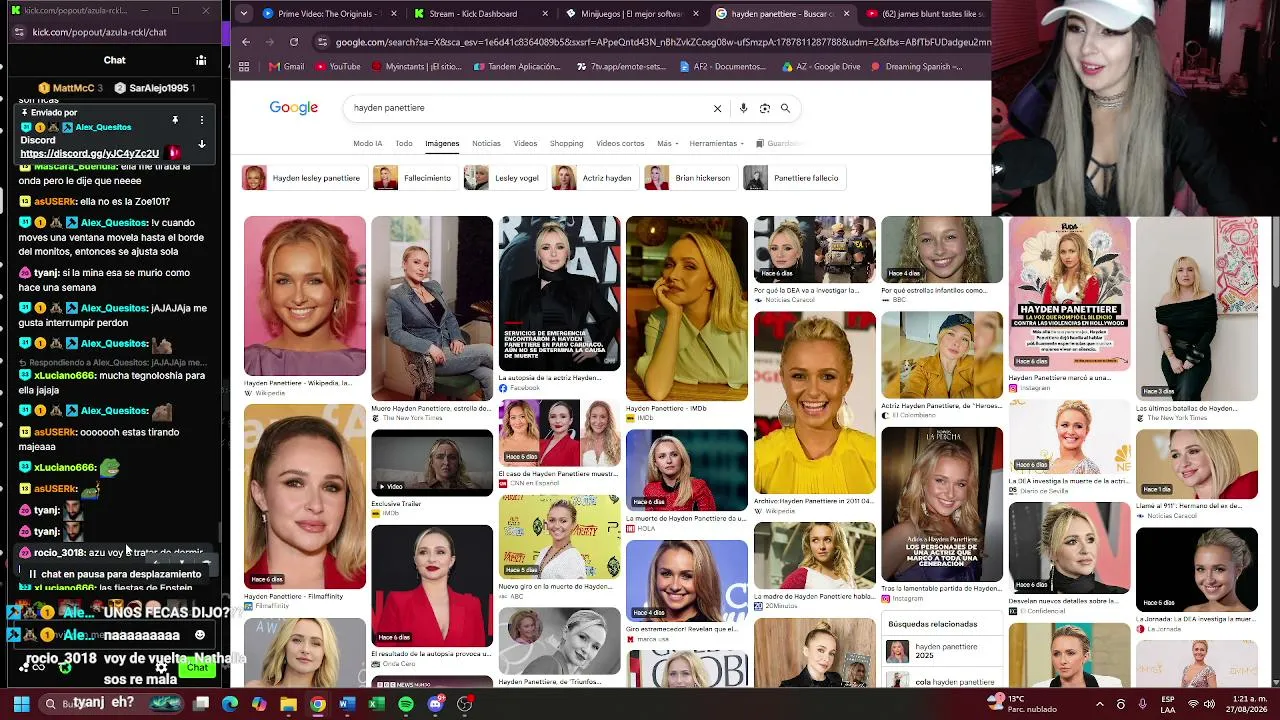Open the Kick chat viewers list icon
The image size is (1280, 720).
(x=201, y=60)
